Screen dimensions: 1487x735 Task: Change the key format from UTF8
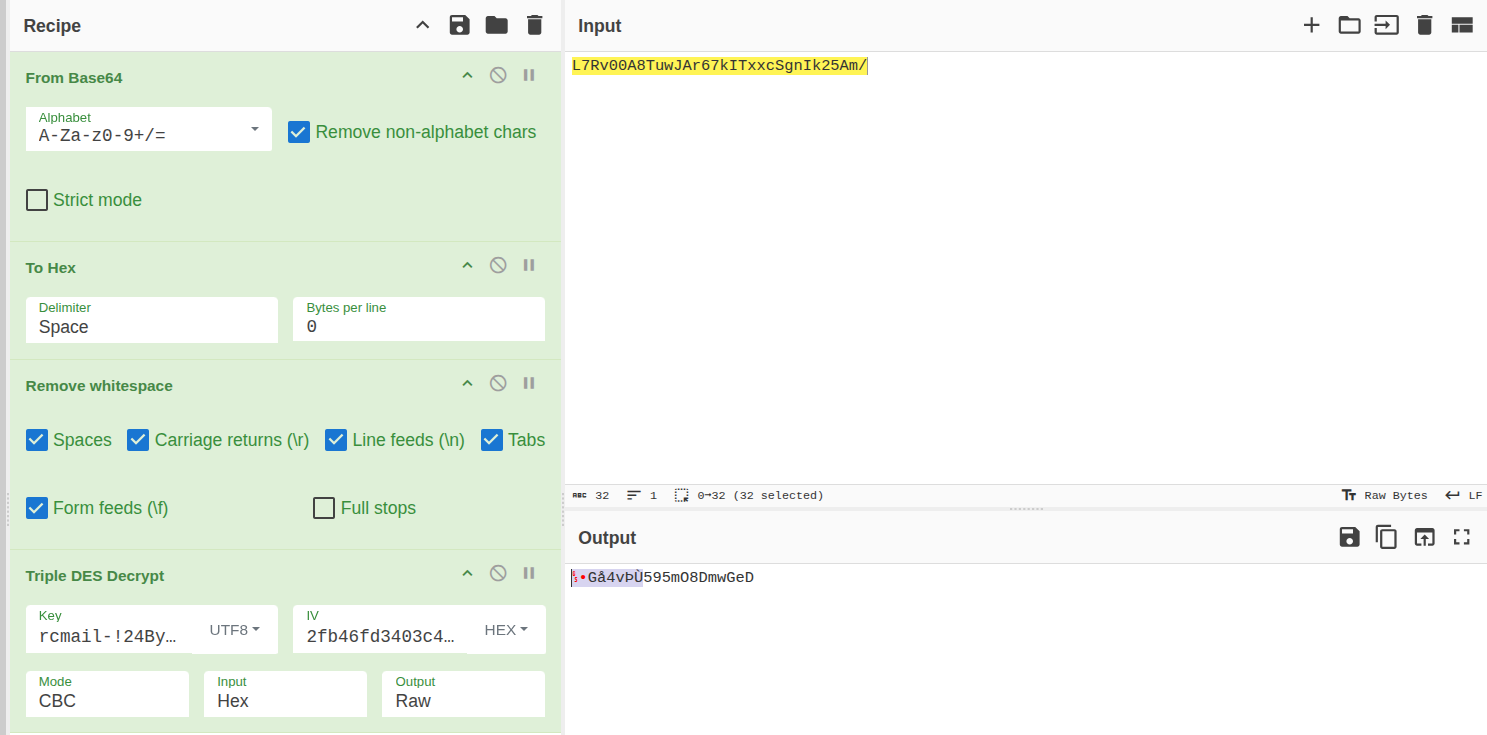point(234,630)
